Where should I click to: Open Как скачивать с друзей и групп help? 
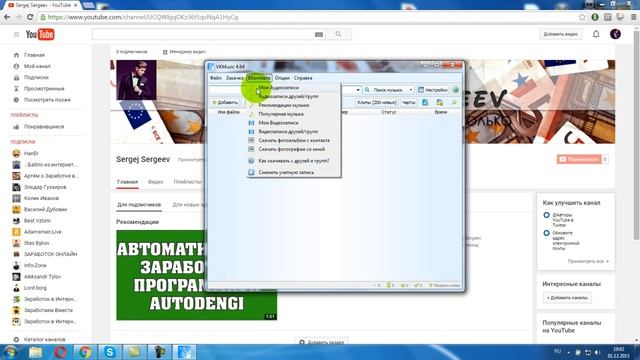pos(294,161)
